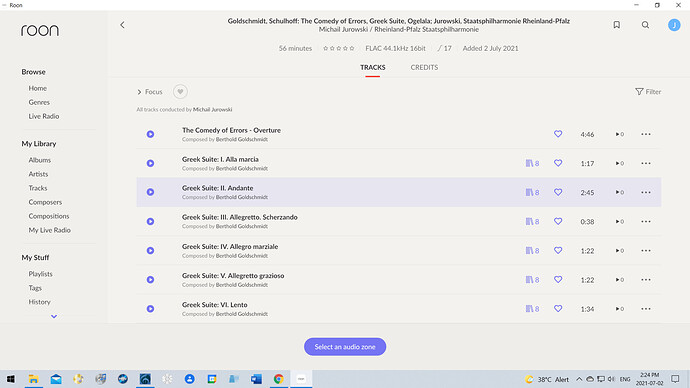Favorite The Comedy of Errors - Overture track
This screenshot has height=388, width=690.
click(x=558, y=134)
